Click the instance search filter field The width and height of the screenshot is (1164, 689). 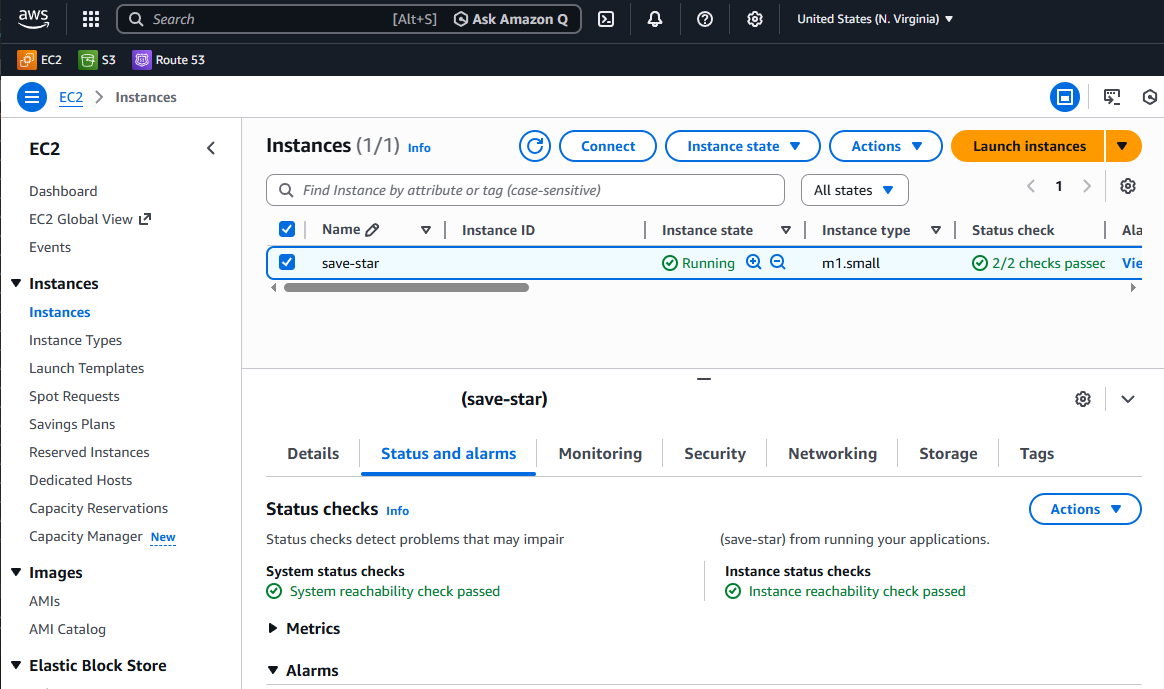point(525,190)
